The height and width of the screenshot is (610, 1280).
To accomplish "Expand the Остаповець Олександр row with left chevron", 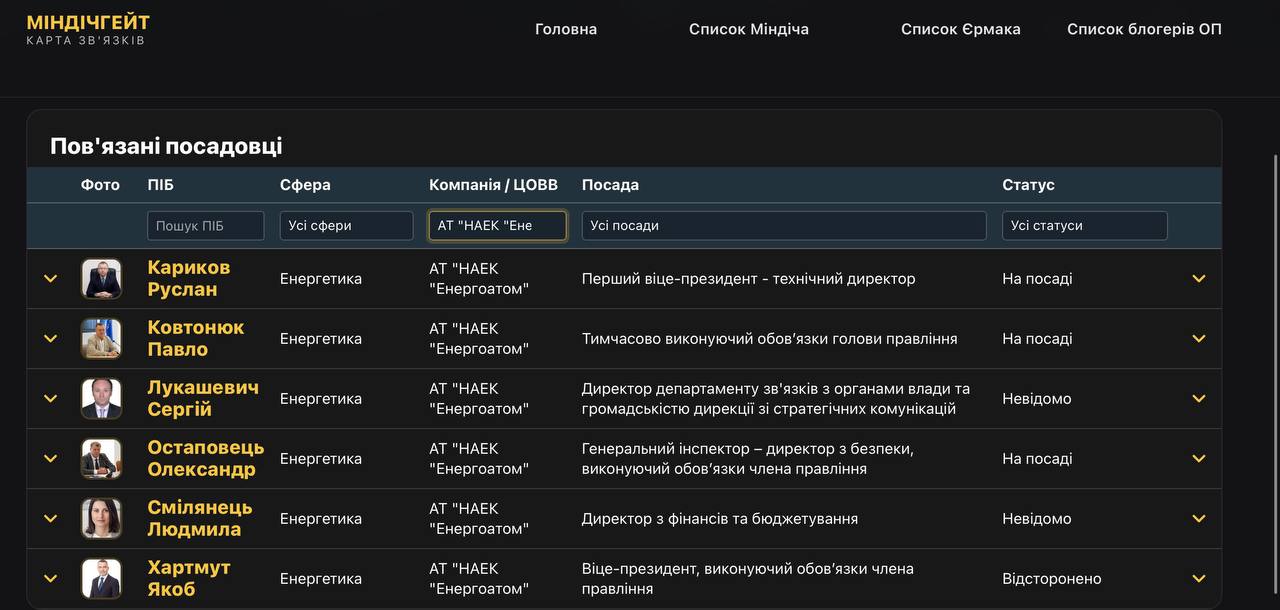I will pyautogui.click(x=51, y=459).
